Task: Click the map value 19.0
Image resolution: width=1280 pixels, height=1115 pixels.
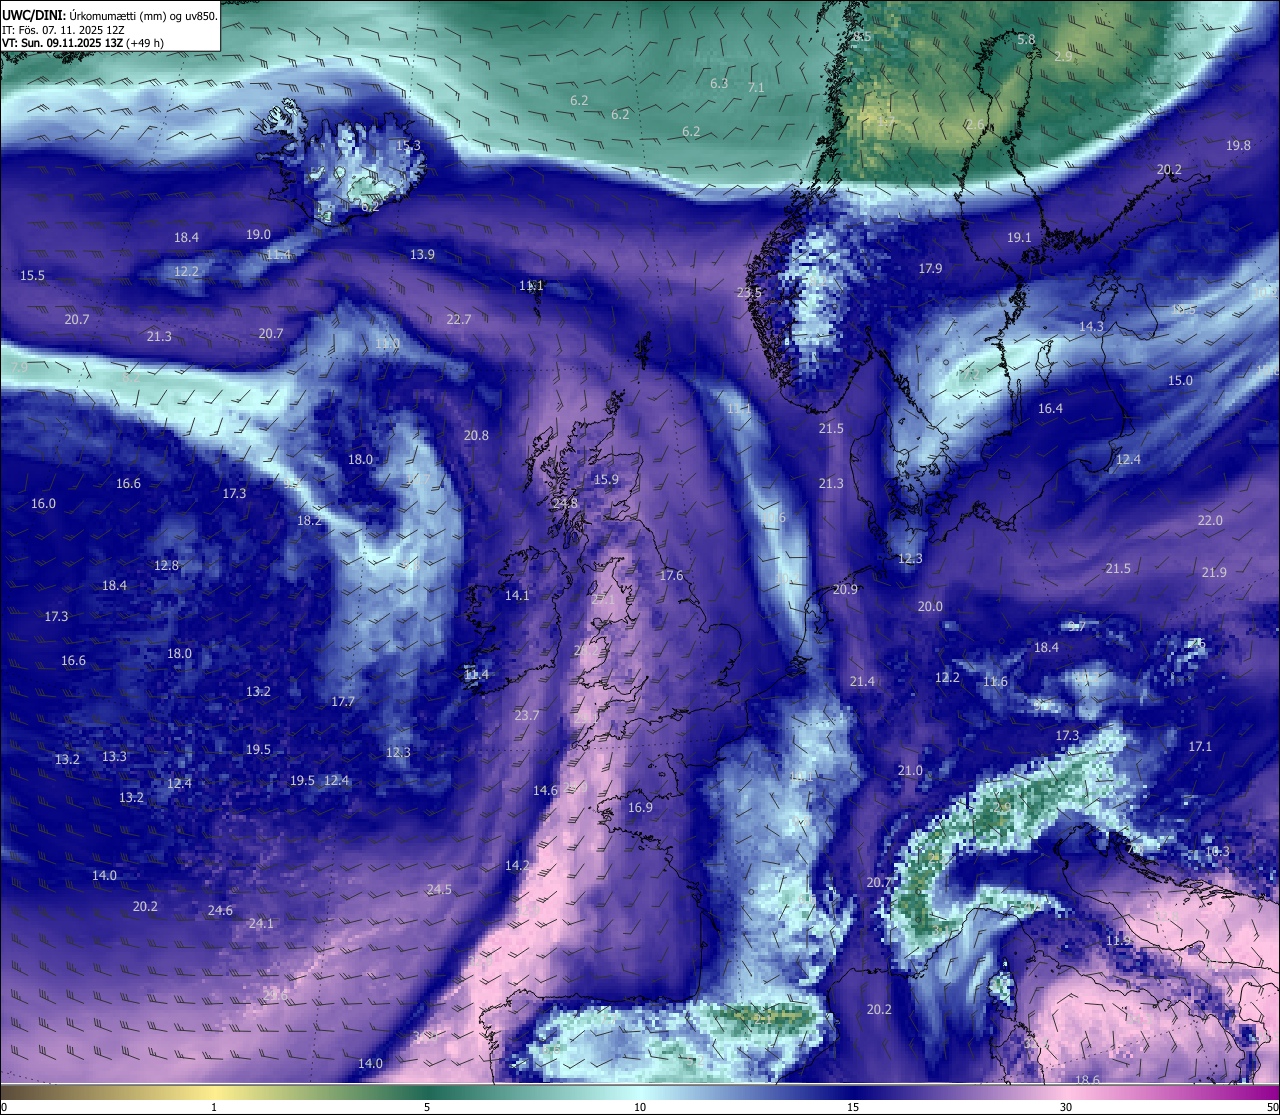Action: pos(258,235)
